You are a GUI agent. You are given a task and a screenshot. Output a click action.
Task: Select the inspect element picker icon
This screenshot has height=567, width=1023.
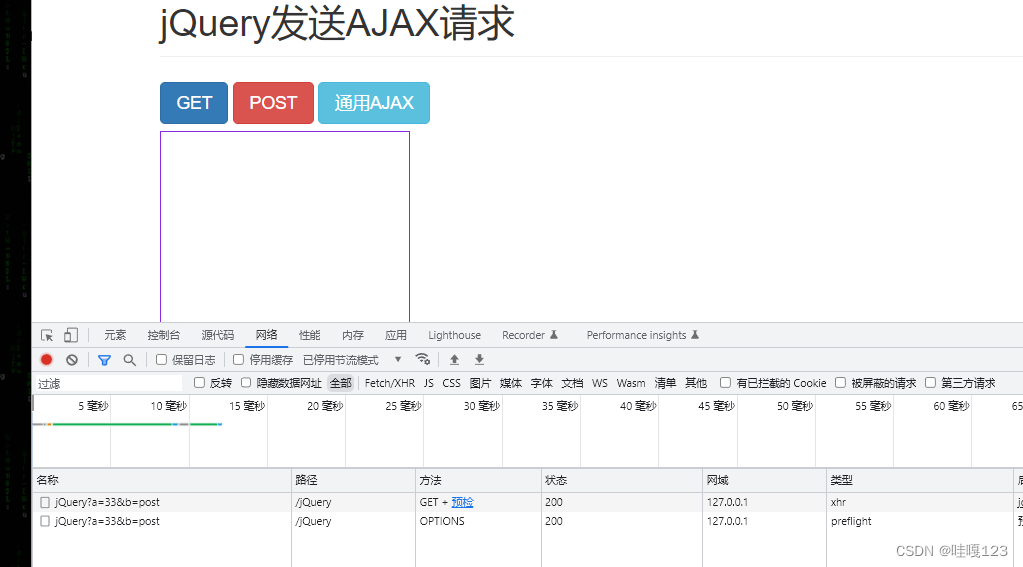tap(47, 335)
